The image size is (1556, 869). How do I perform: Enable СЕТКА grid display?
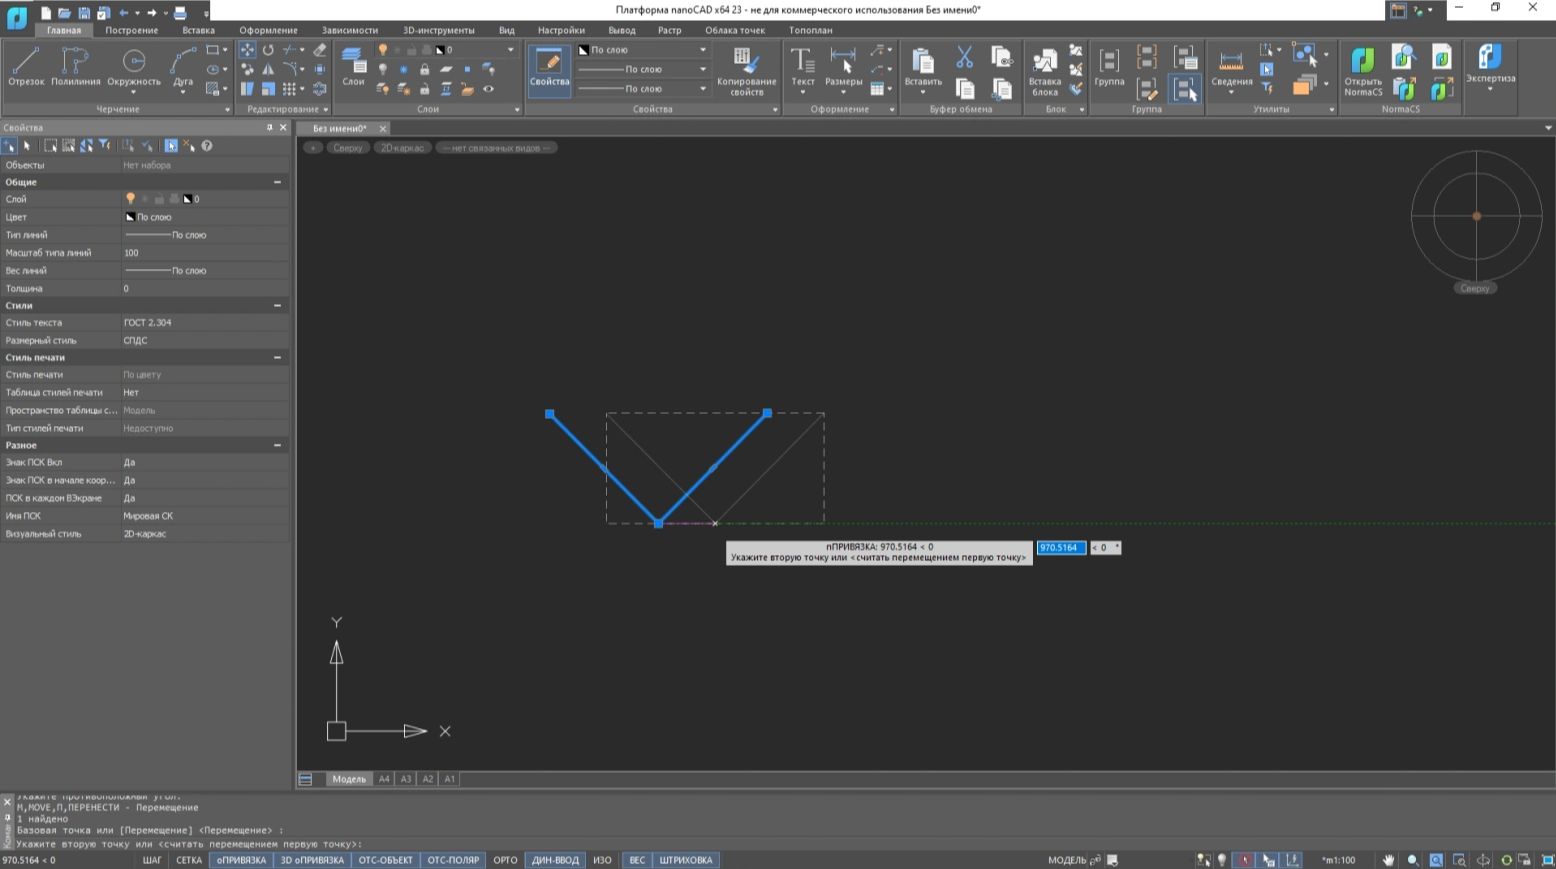click(x=189, y=860)
